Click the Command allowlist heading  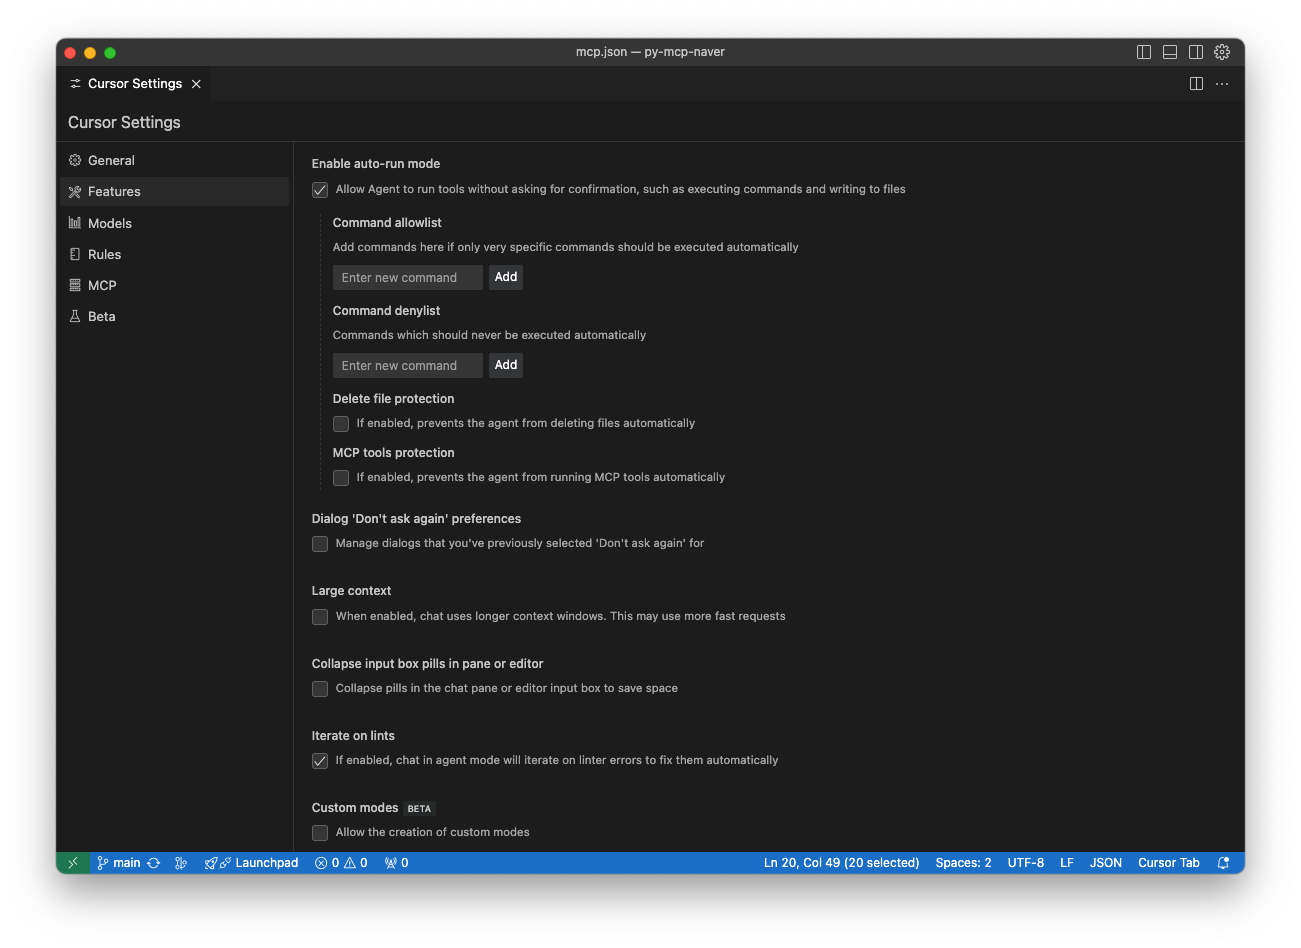pyautogui.click(x=387, y=223)
